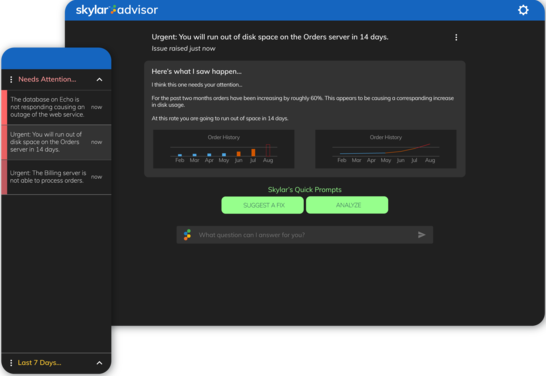546x376 pixels.
Task: Click the 'Here's what I saw happen...' heading
Action: 196,72
